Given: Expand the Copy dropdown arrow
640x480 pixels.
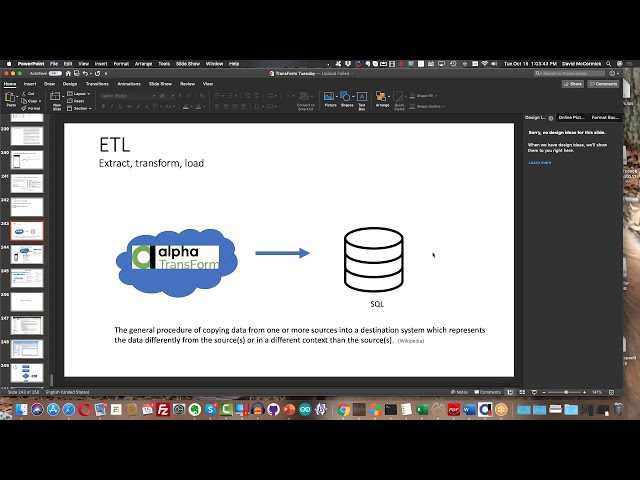Looking at the screenshot, I should tap(40, 101).
